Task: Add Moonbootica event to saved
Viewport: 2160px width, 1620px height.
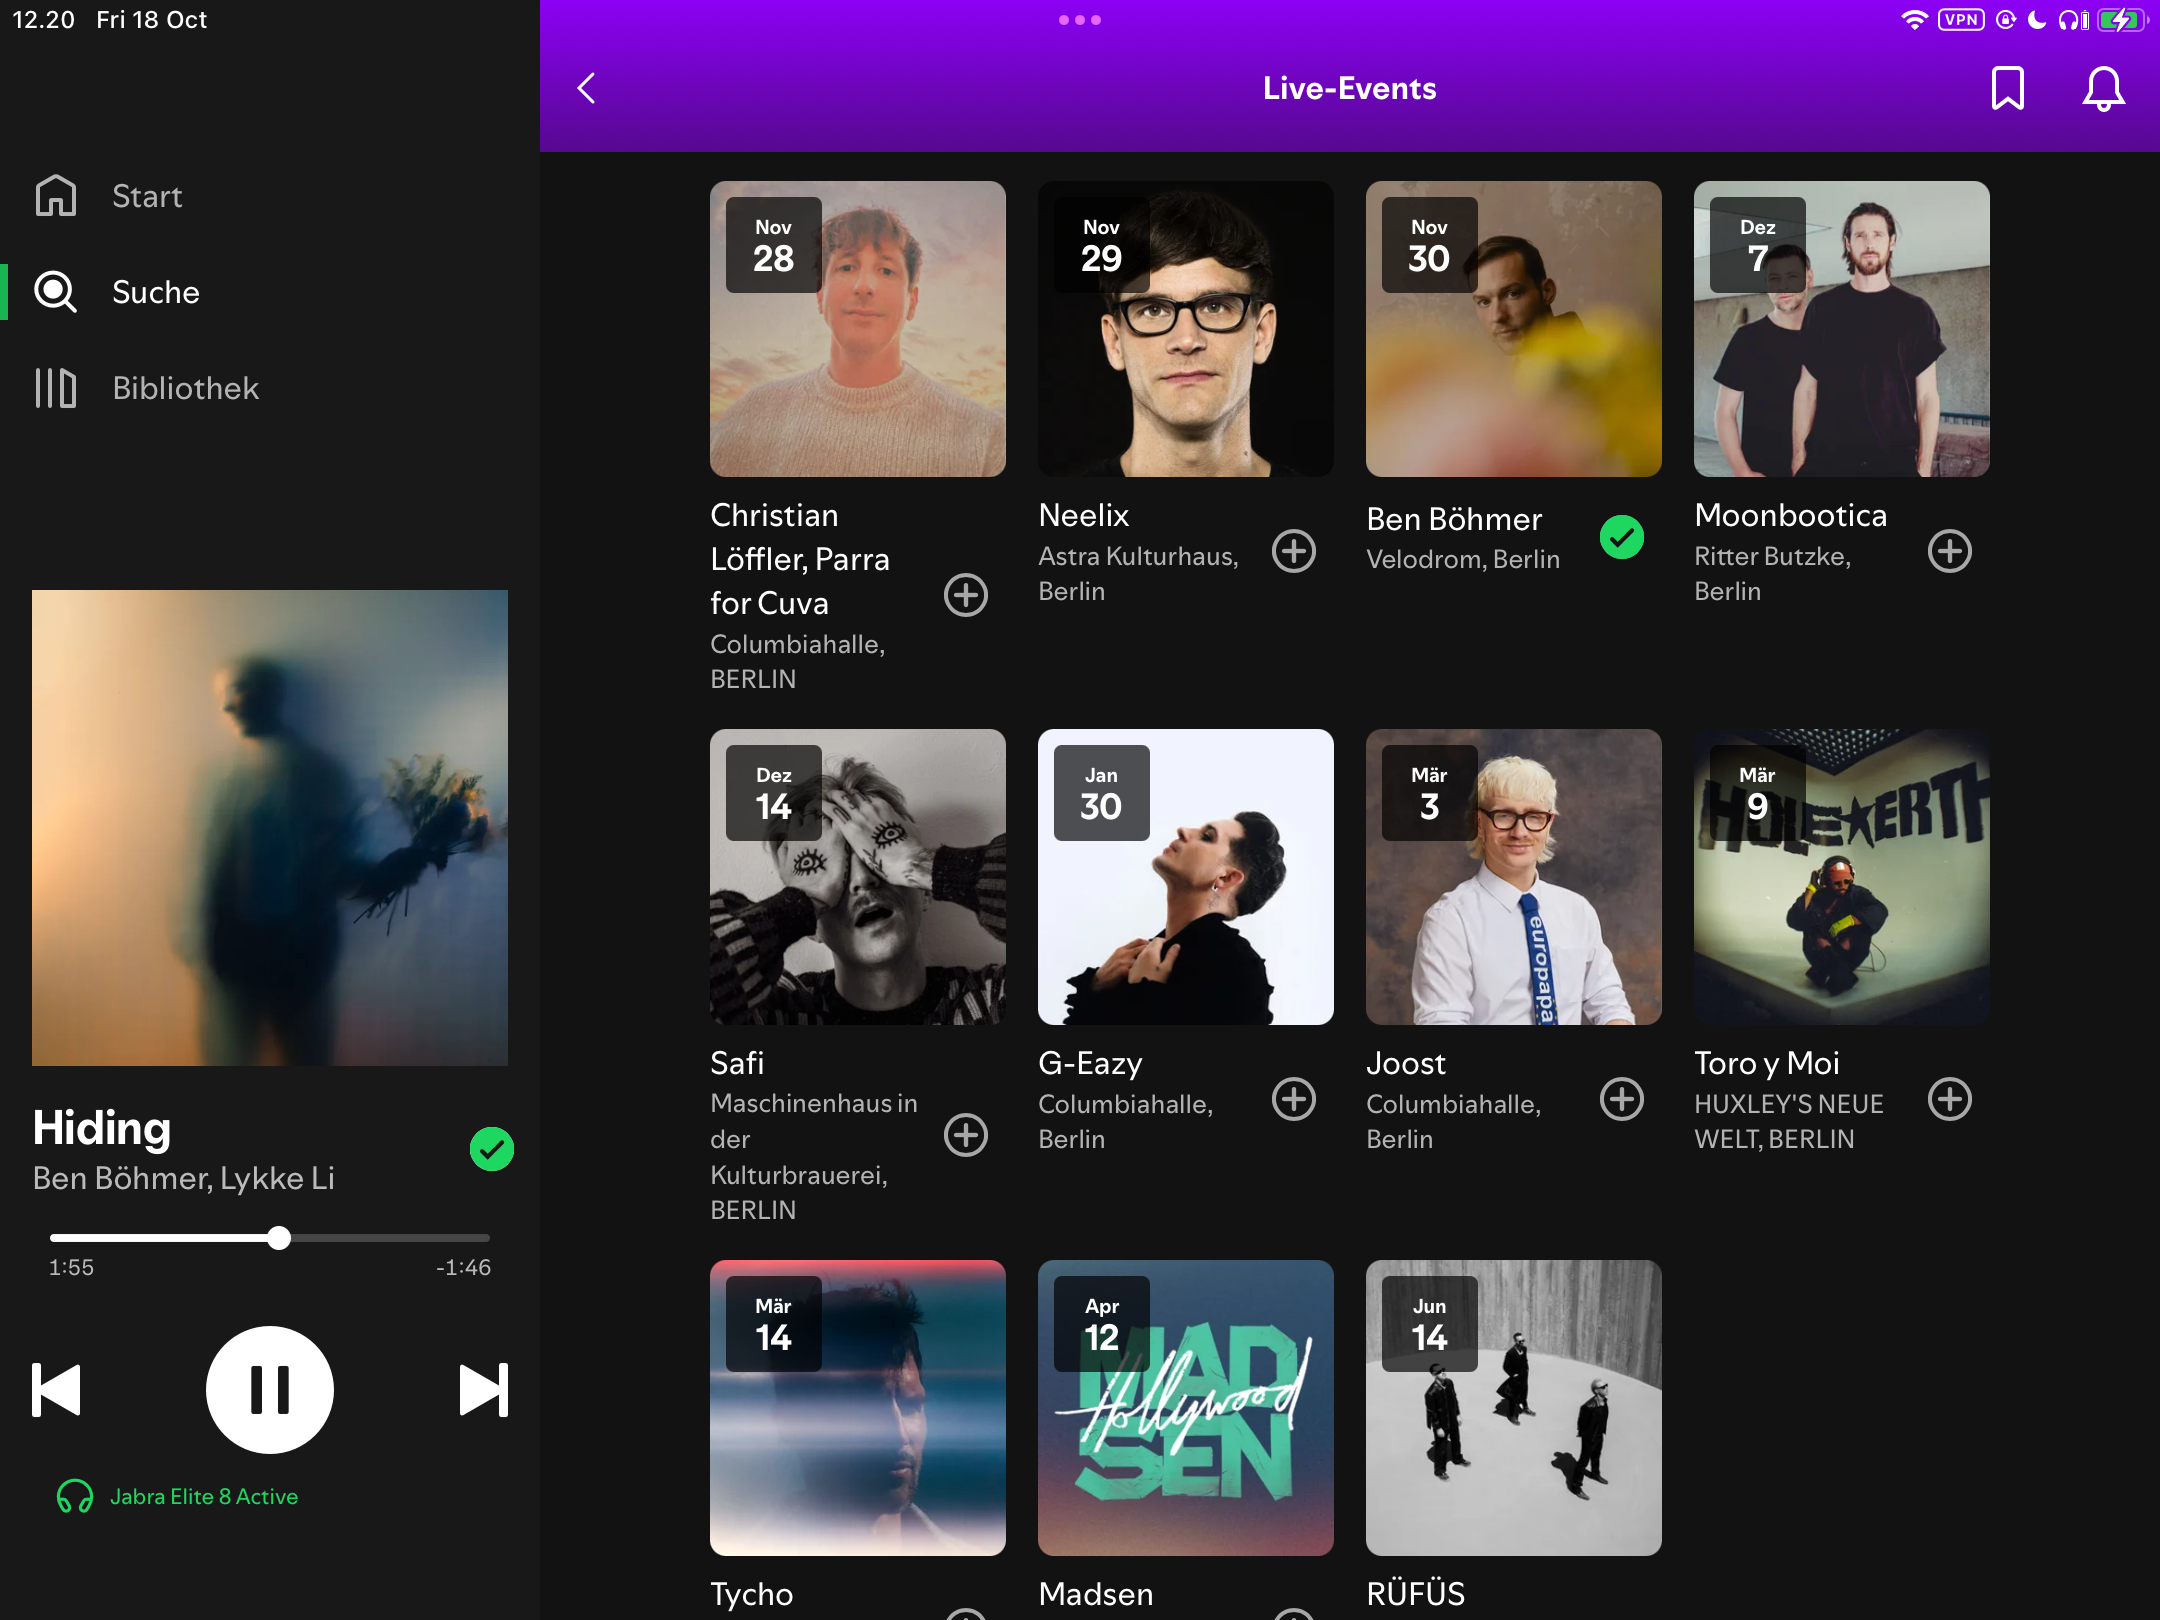Action: pyautogui.click(x=1950, y=551)
